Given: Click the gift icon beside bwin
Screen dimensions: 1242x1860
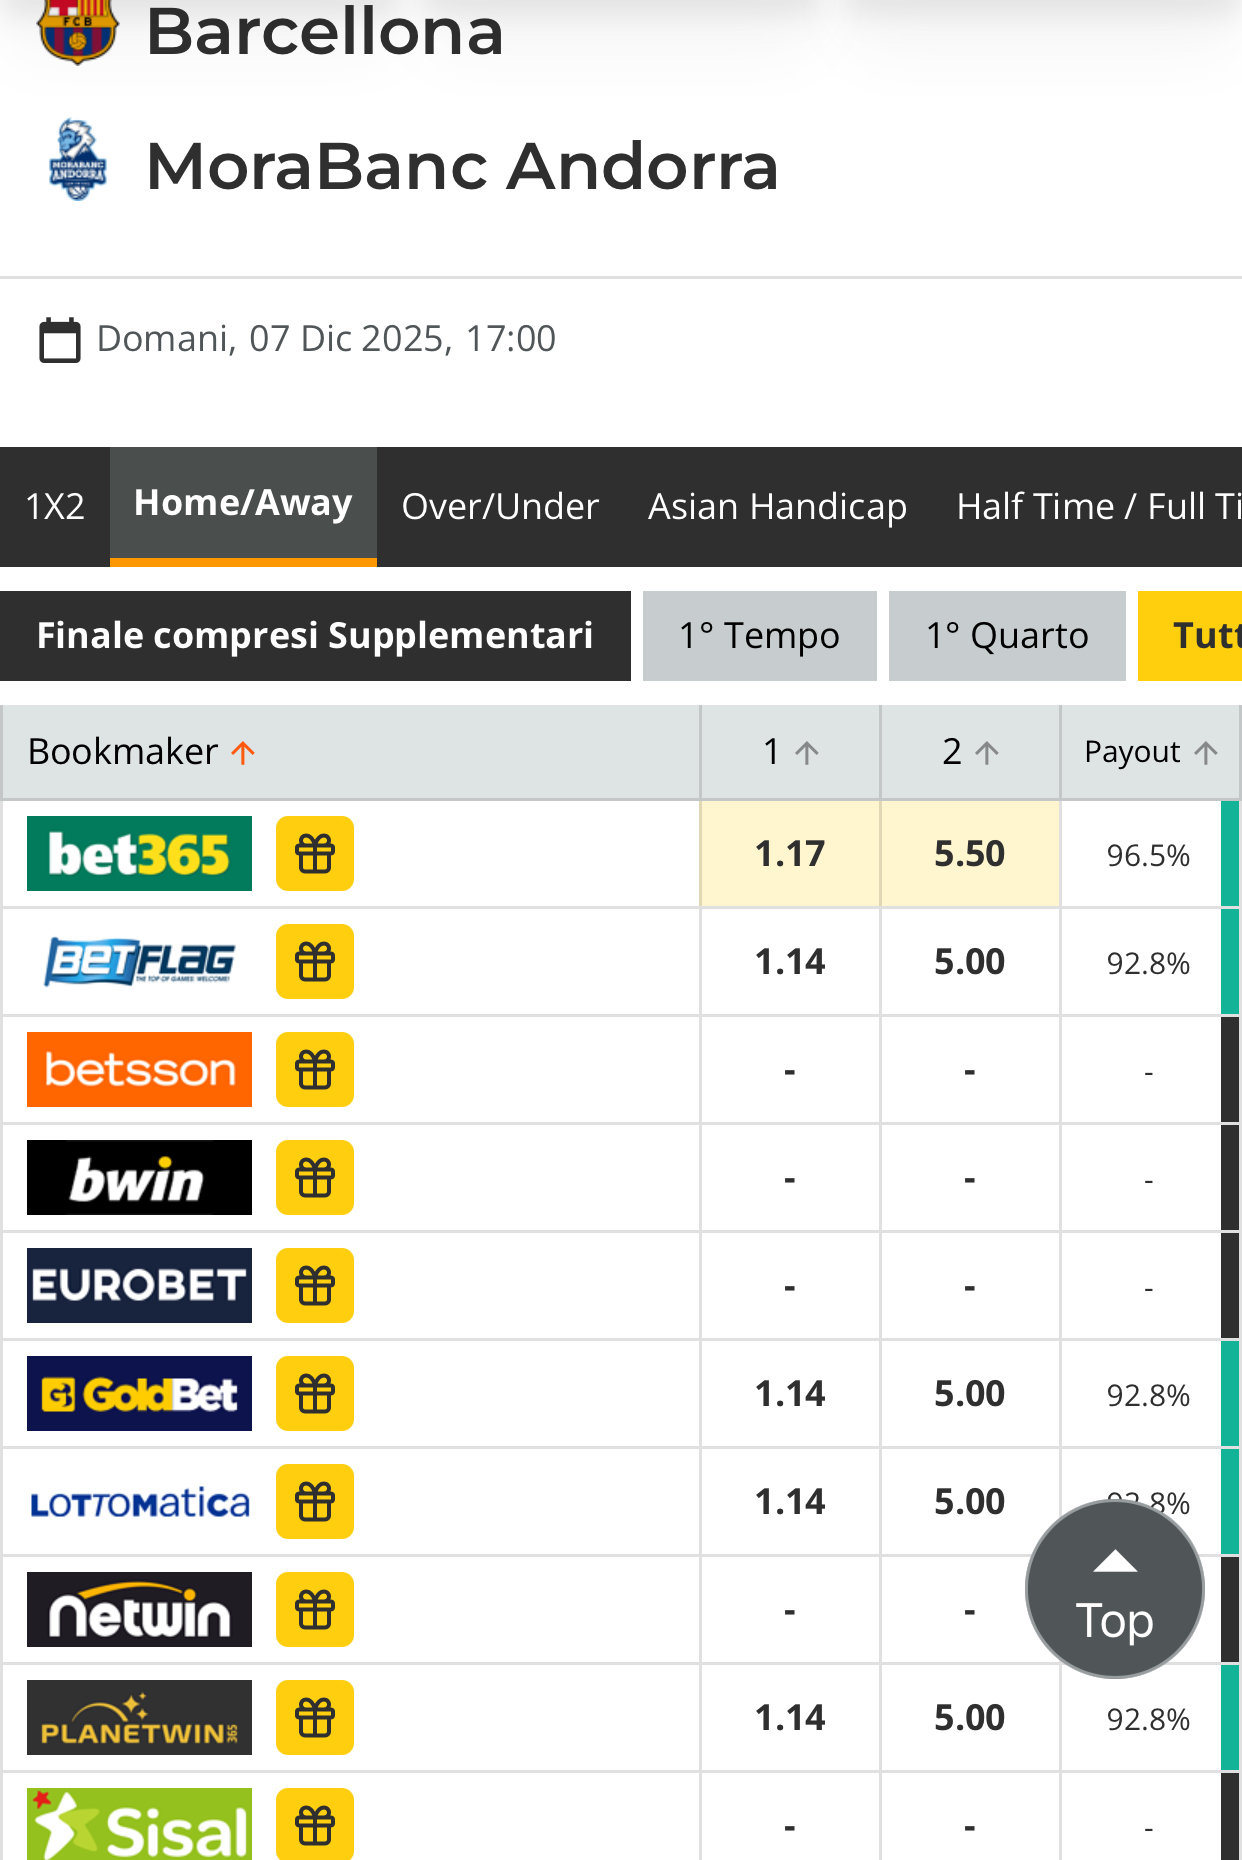Looking at the screenshot, I should (x=314, y=1178).
